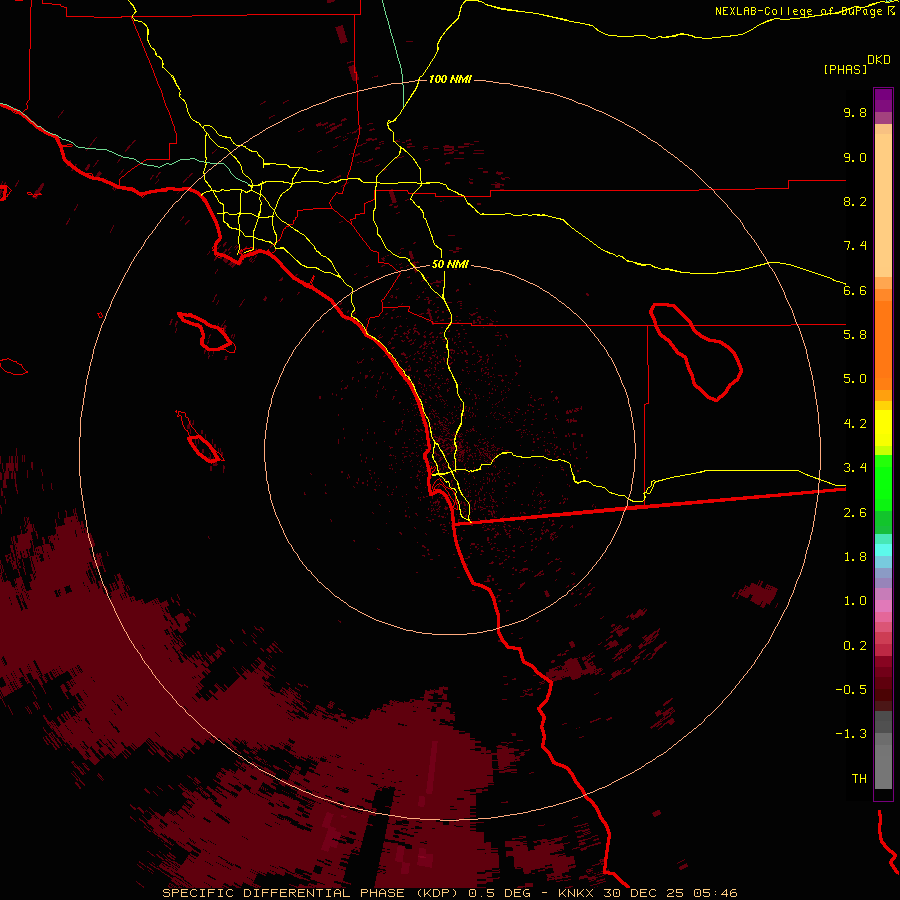
Task: Click the [PHAS] units label
Action: [845, 69]
